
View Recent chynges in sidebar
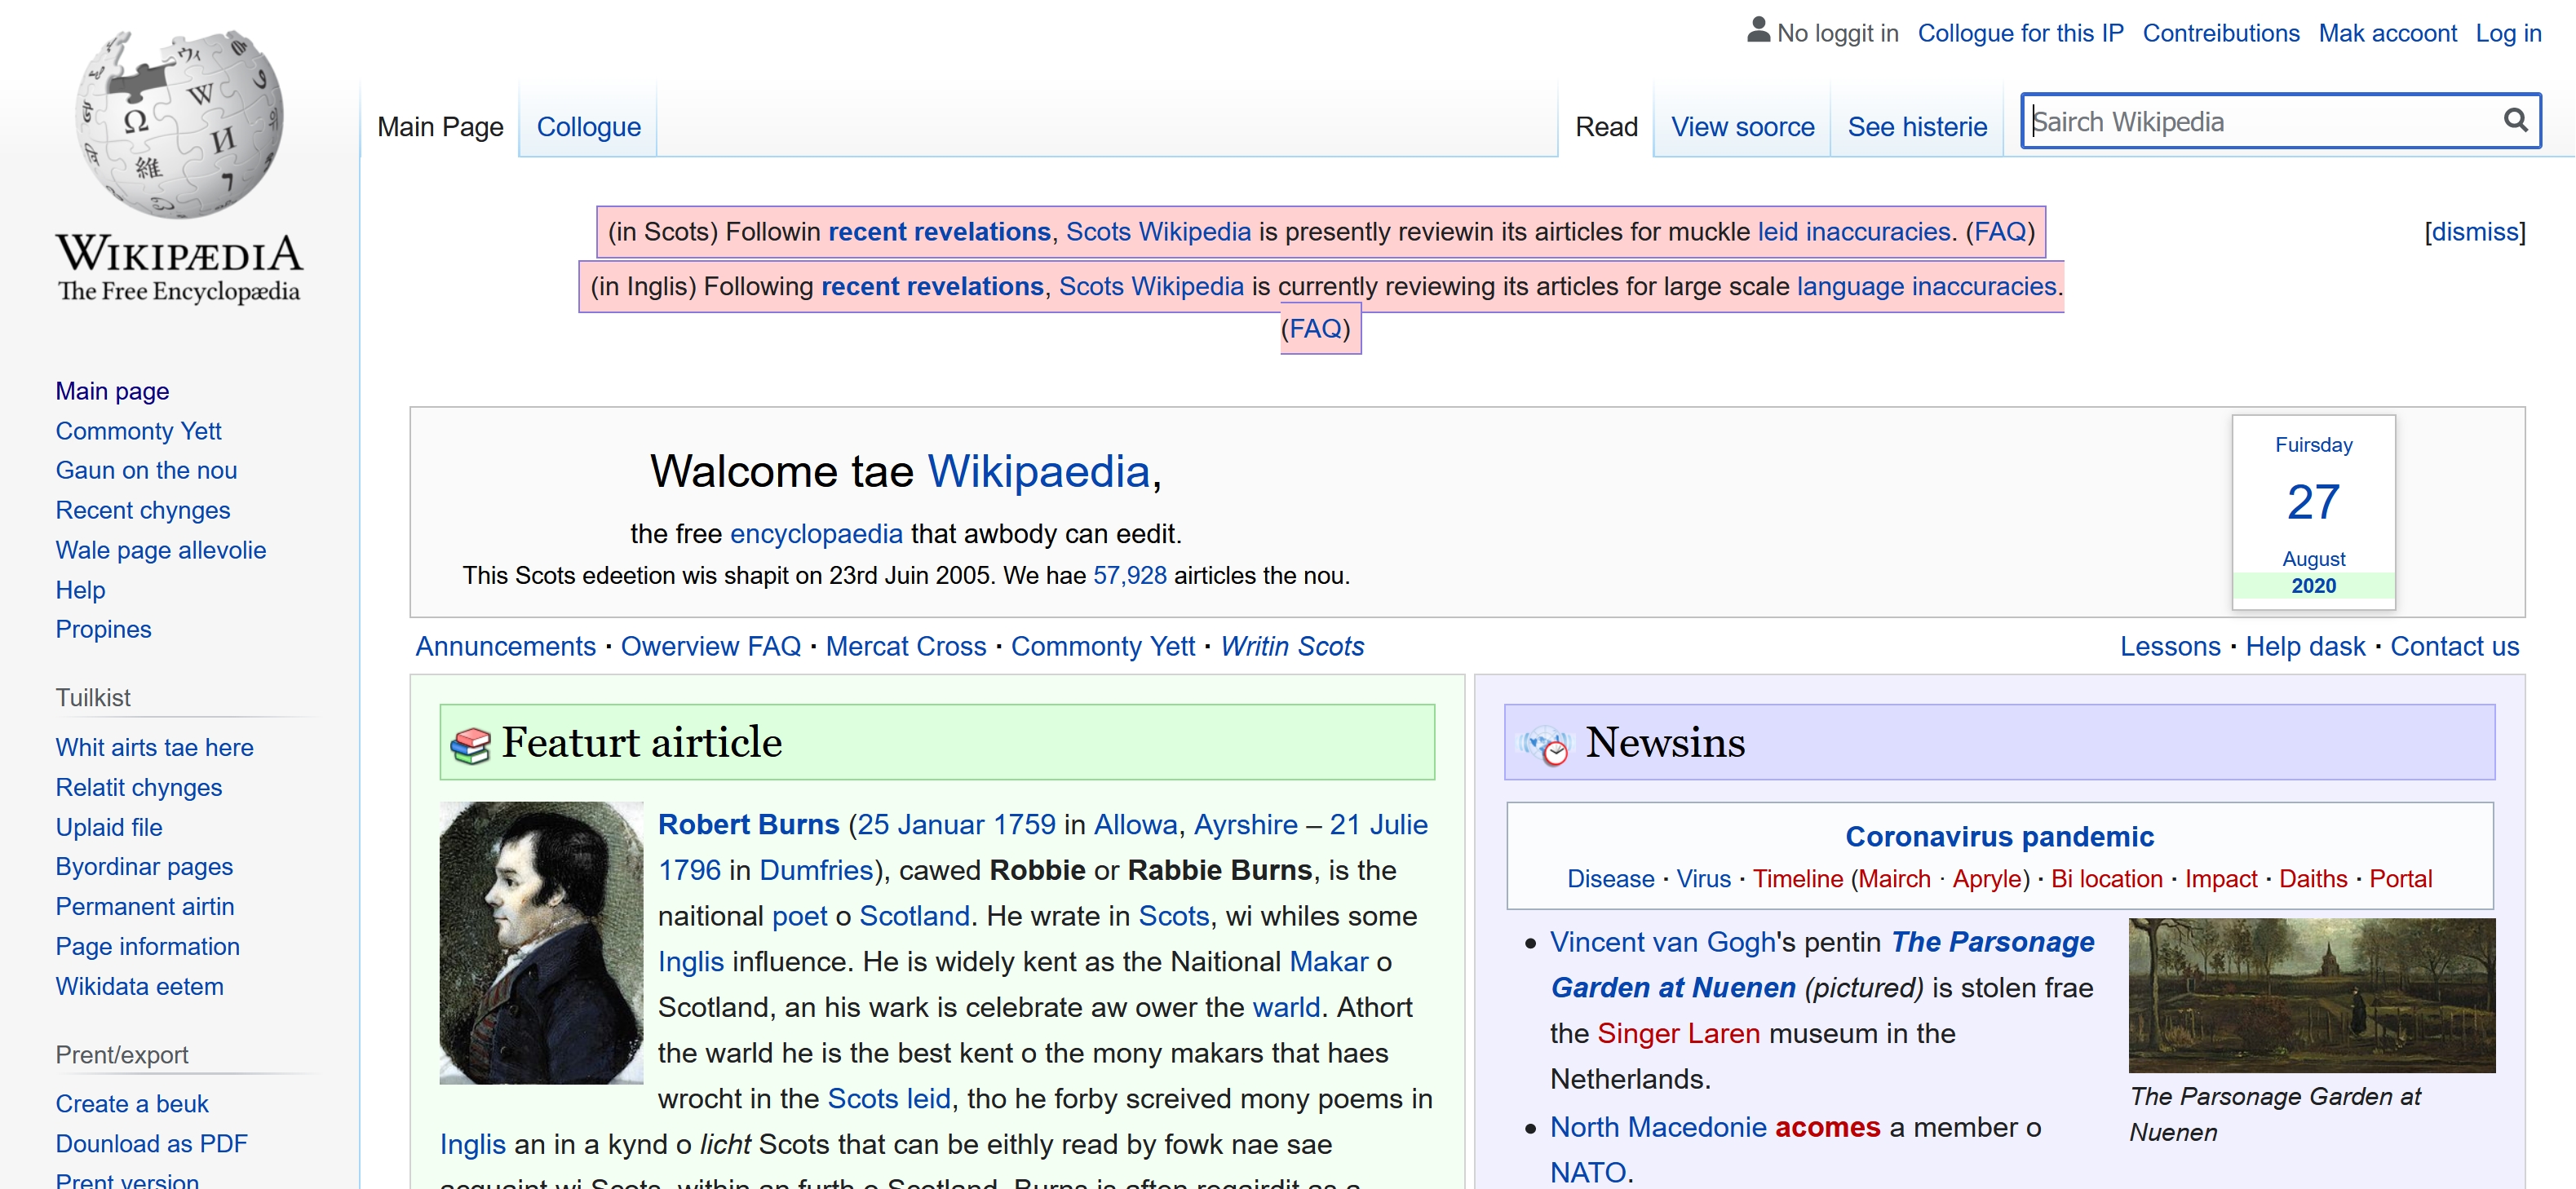tap(142, 510)
